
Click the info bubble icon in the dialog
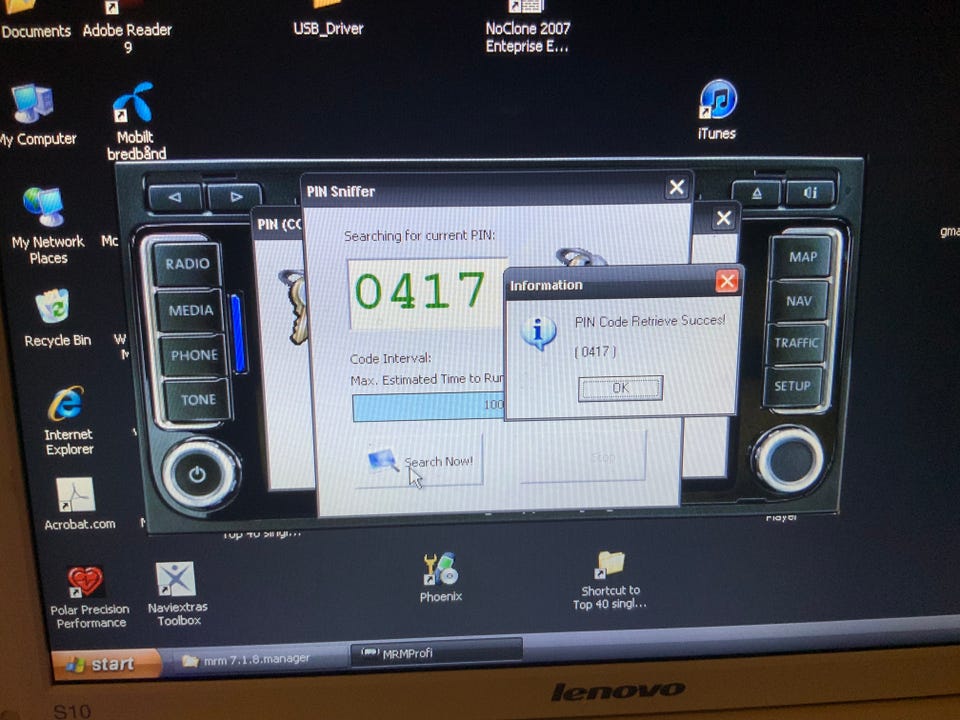(x=538, y=333)
